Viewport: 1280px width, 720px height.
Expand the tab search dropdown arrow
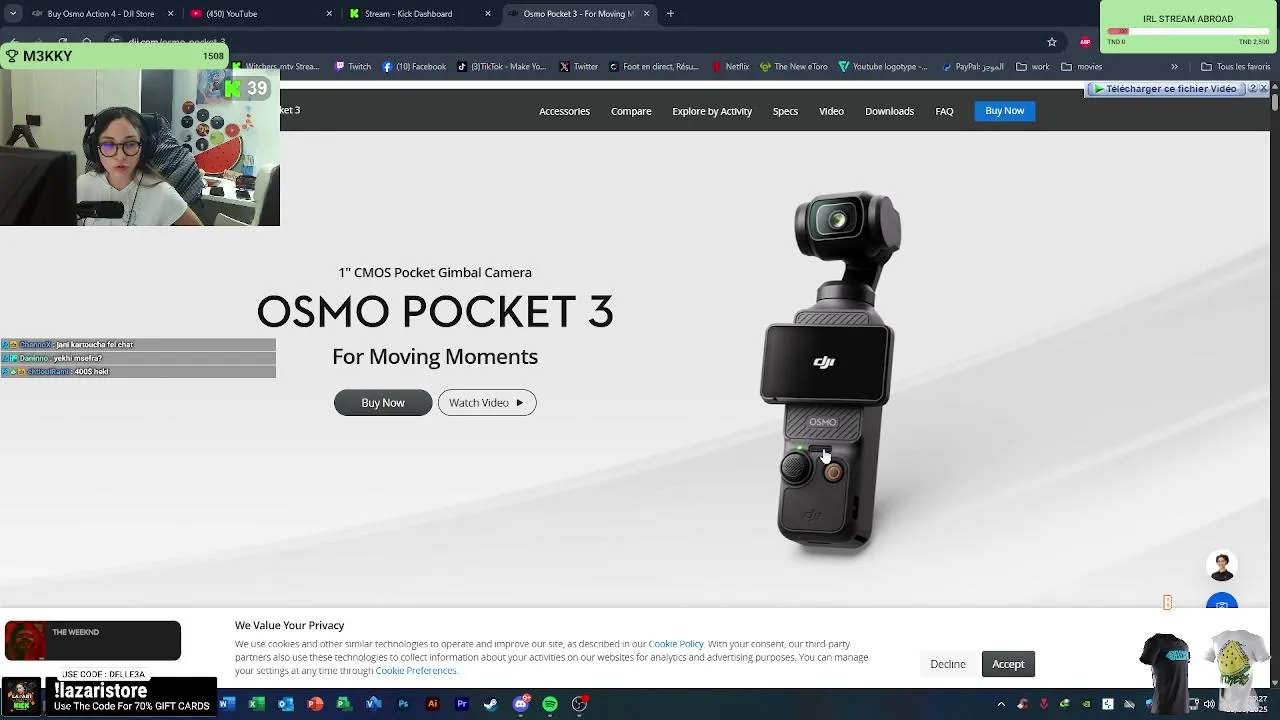coord(13,14)
